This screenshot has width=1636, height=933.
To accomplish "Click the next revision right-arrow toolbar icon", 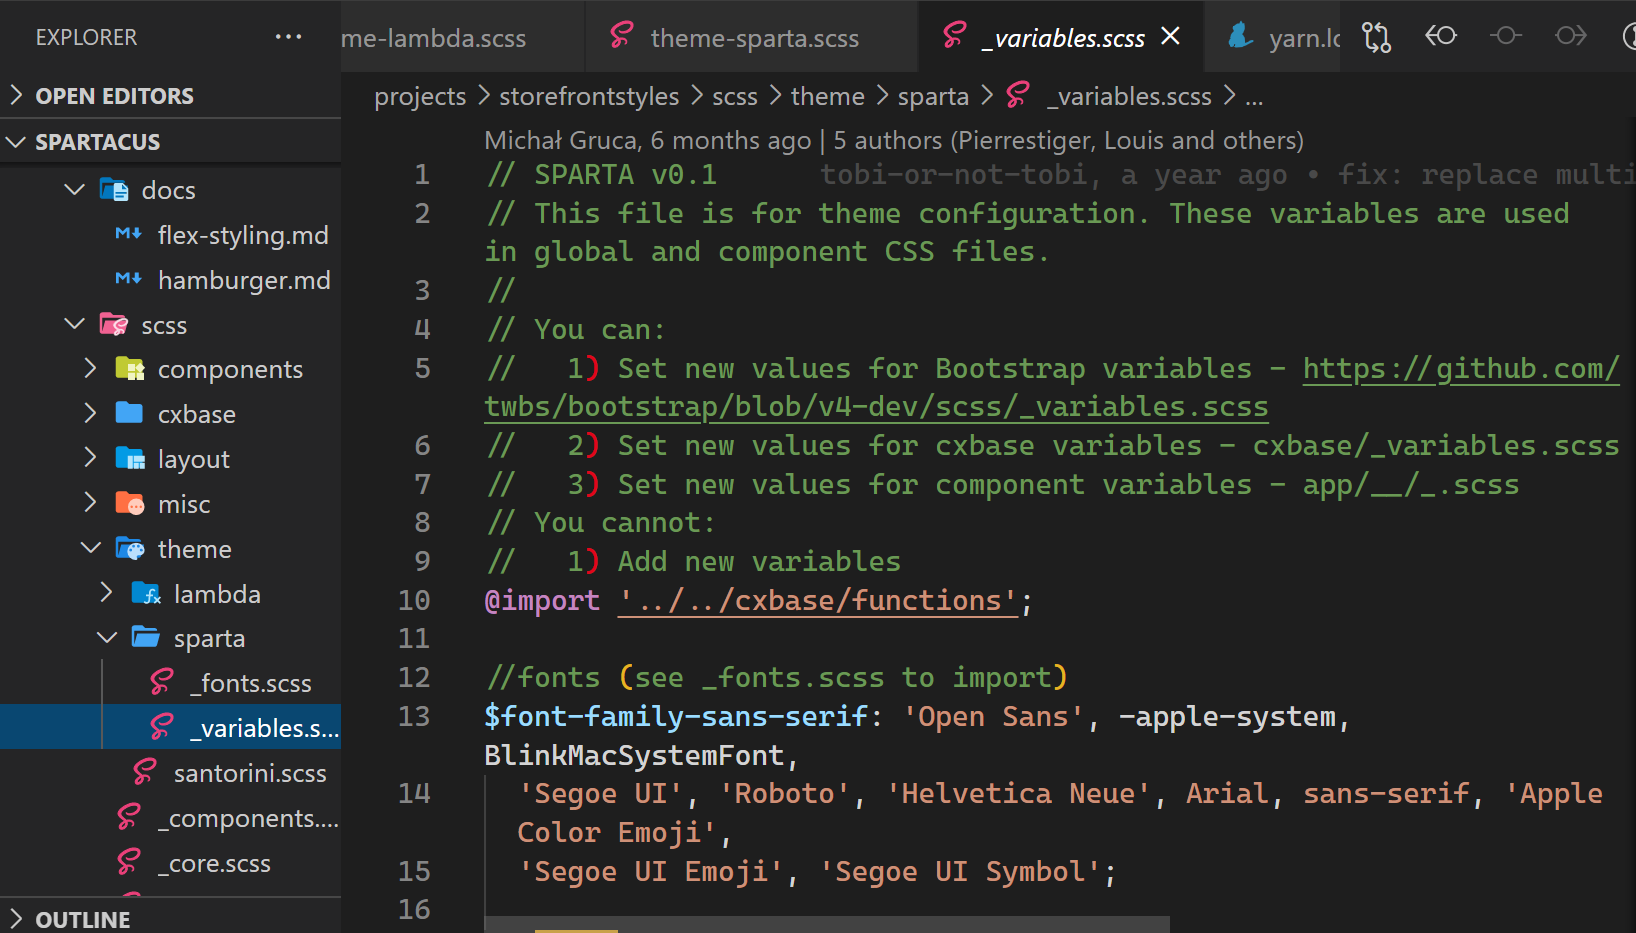I will (x=1570, y=36).
